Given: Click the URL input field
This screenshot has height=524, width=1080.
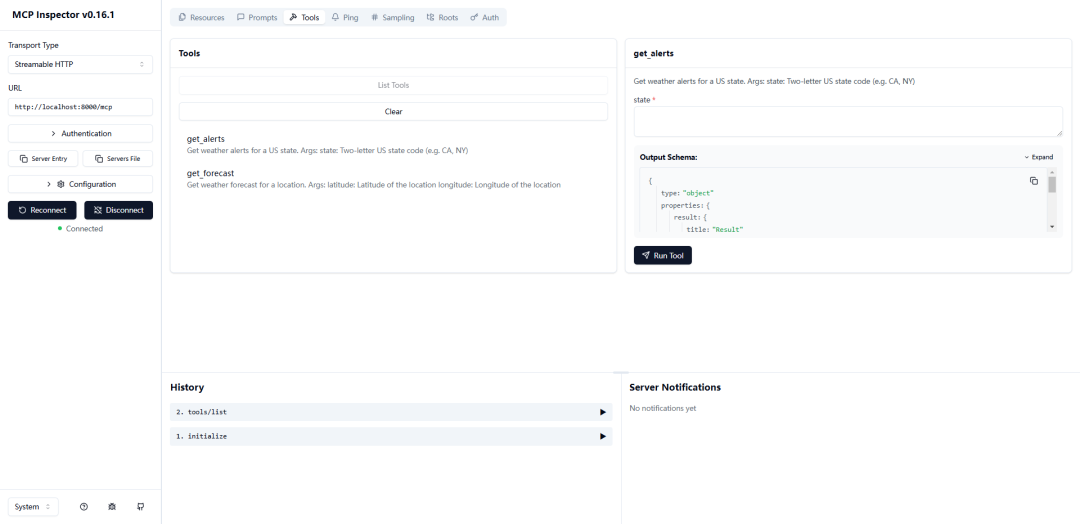Looking at the screenshot, I should (81, 107).
